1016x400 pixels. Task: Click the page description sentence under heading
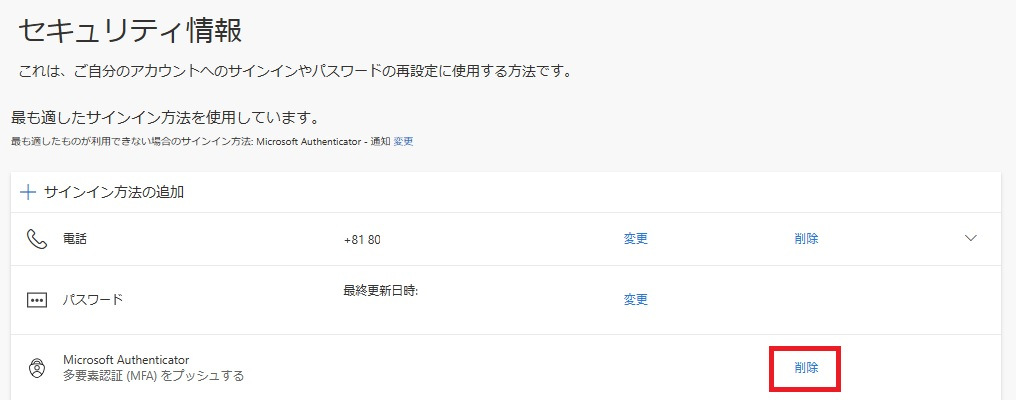[295, 71]
